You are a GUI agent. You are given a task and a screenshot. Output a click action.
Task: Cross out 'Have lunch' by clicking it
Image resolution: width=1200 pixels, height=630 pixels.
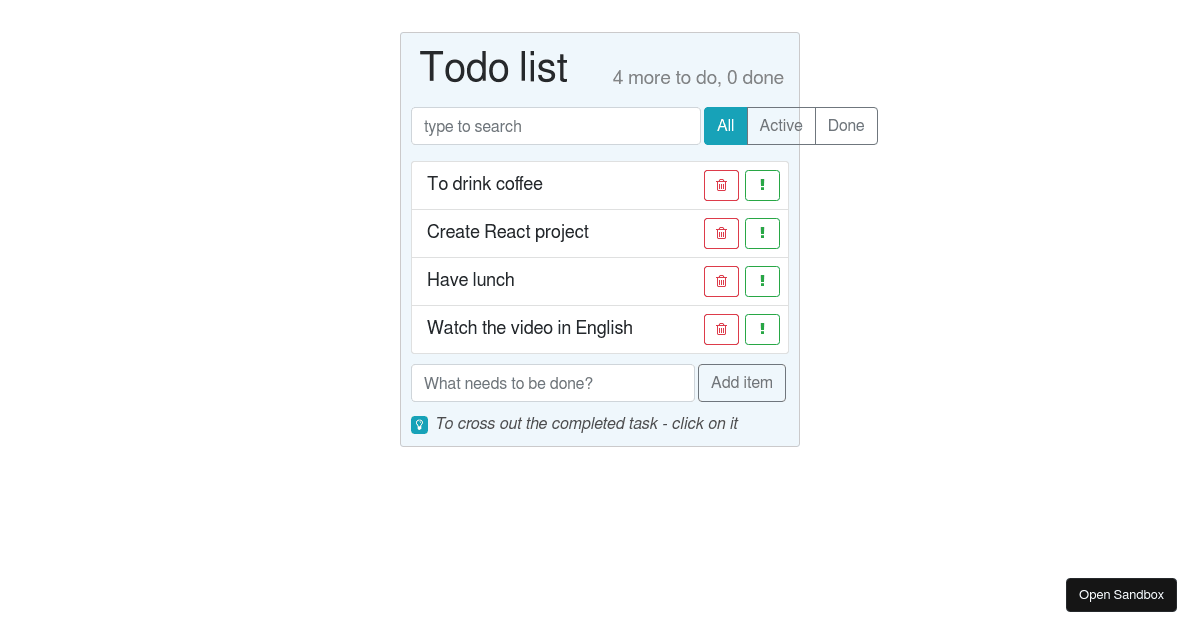pyautogui.click(x=470, y=280)
